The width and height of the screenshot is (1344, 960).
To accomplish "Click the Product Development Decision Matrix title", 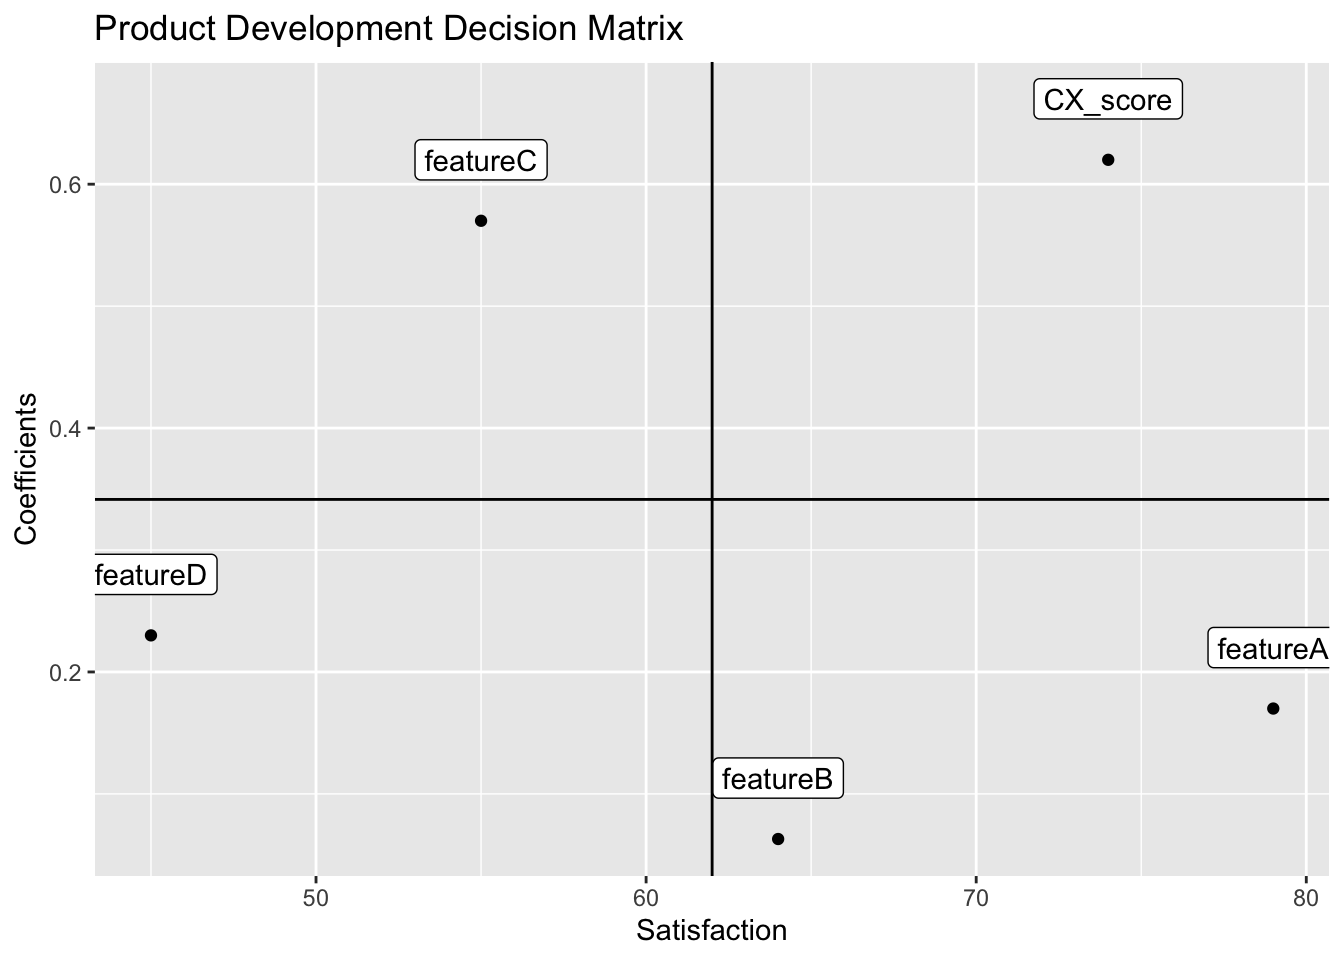I will [x=388, y=29].
